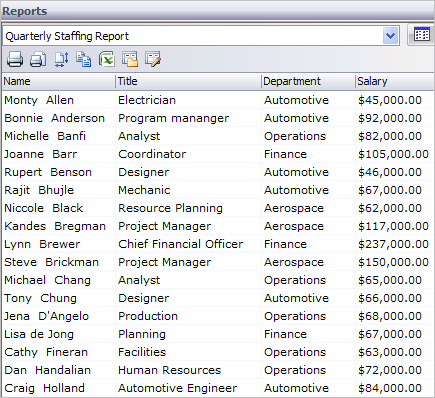Select the Craig Holland name cell
This screenshot has width=435, height=398.
pyautogui.click(x=59, y=388)
